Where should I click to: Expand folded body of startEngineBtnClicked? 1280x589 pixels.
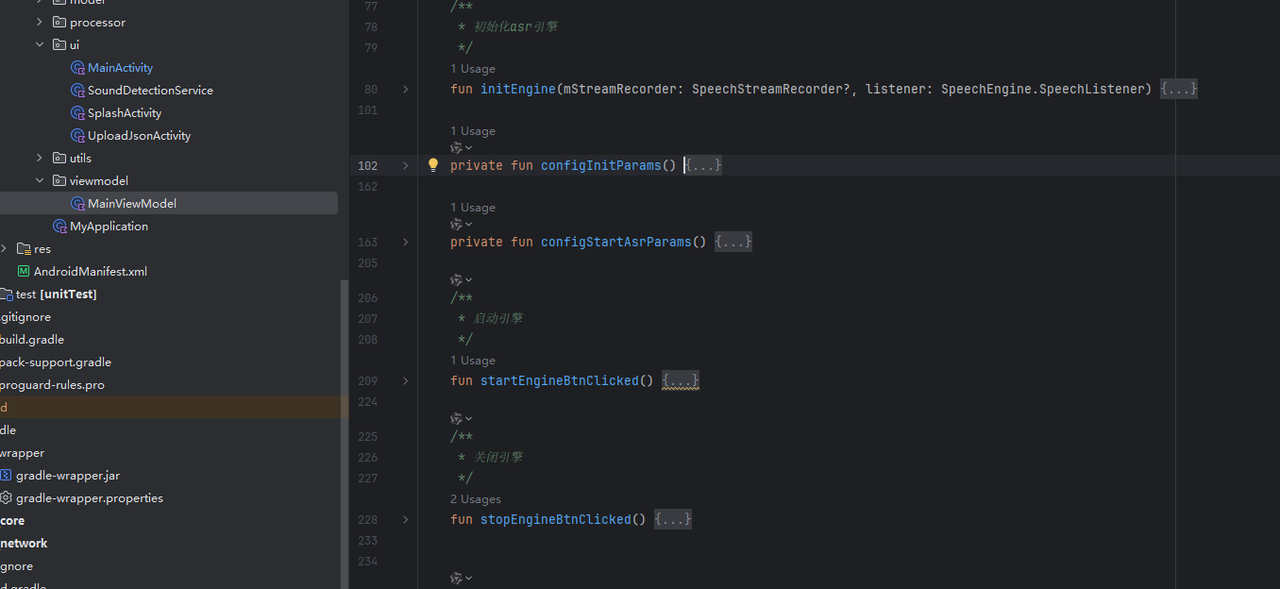pos(680,381)
